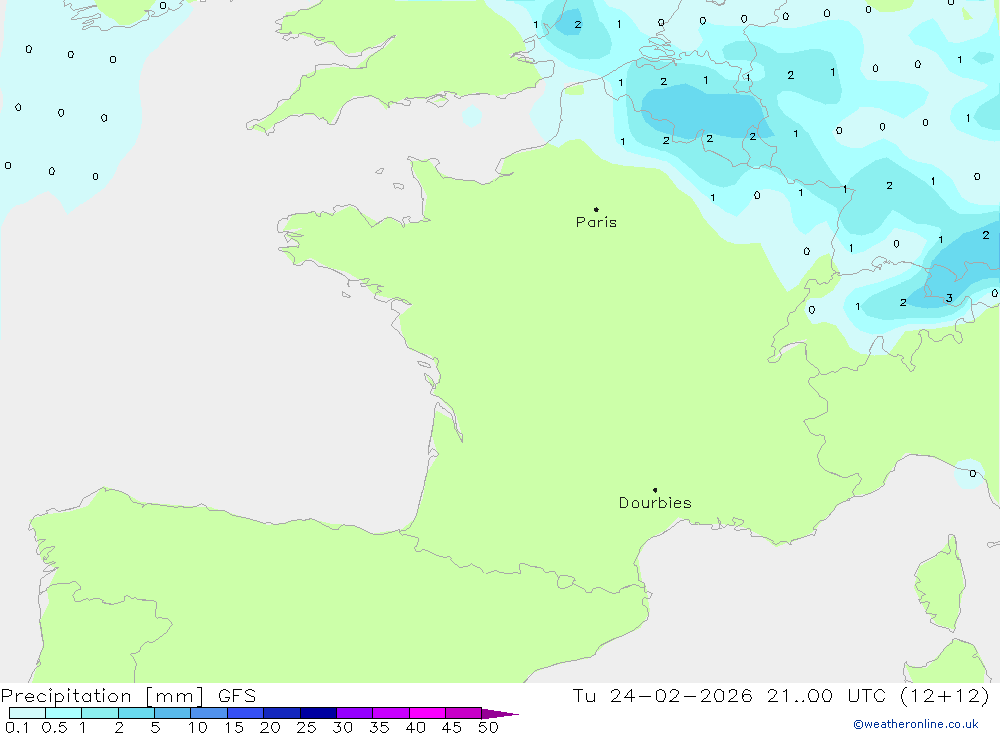Select the black Paris marker dot
Screen dimensions: 1000x733
(x=596, y=209)
